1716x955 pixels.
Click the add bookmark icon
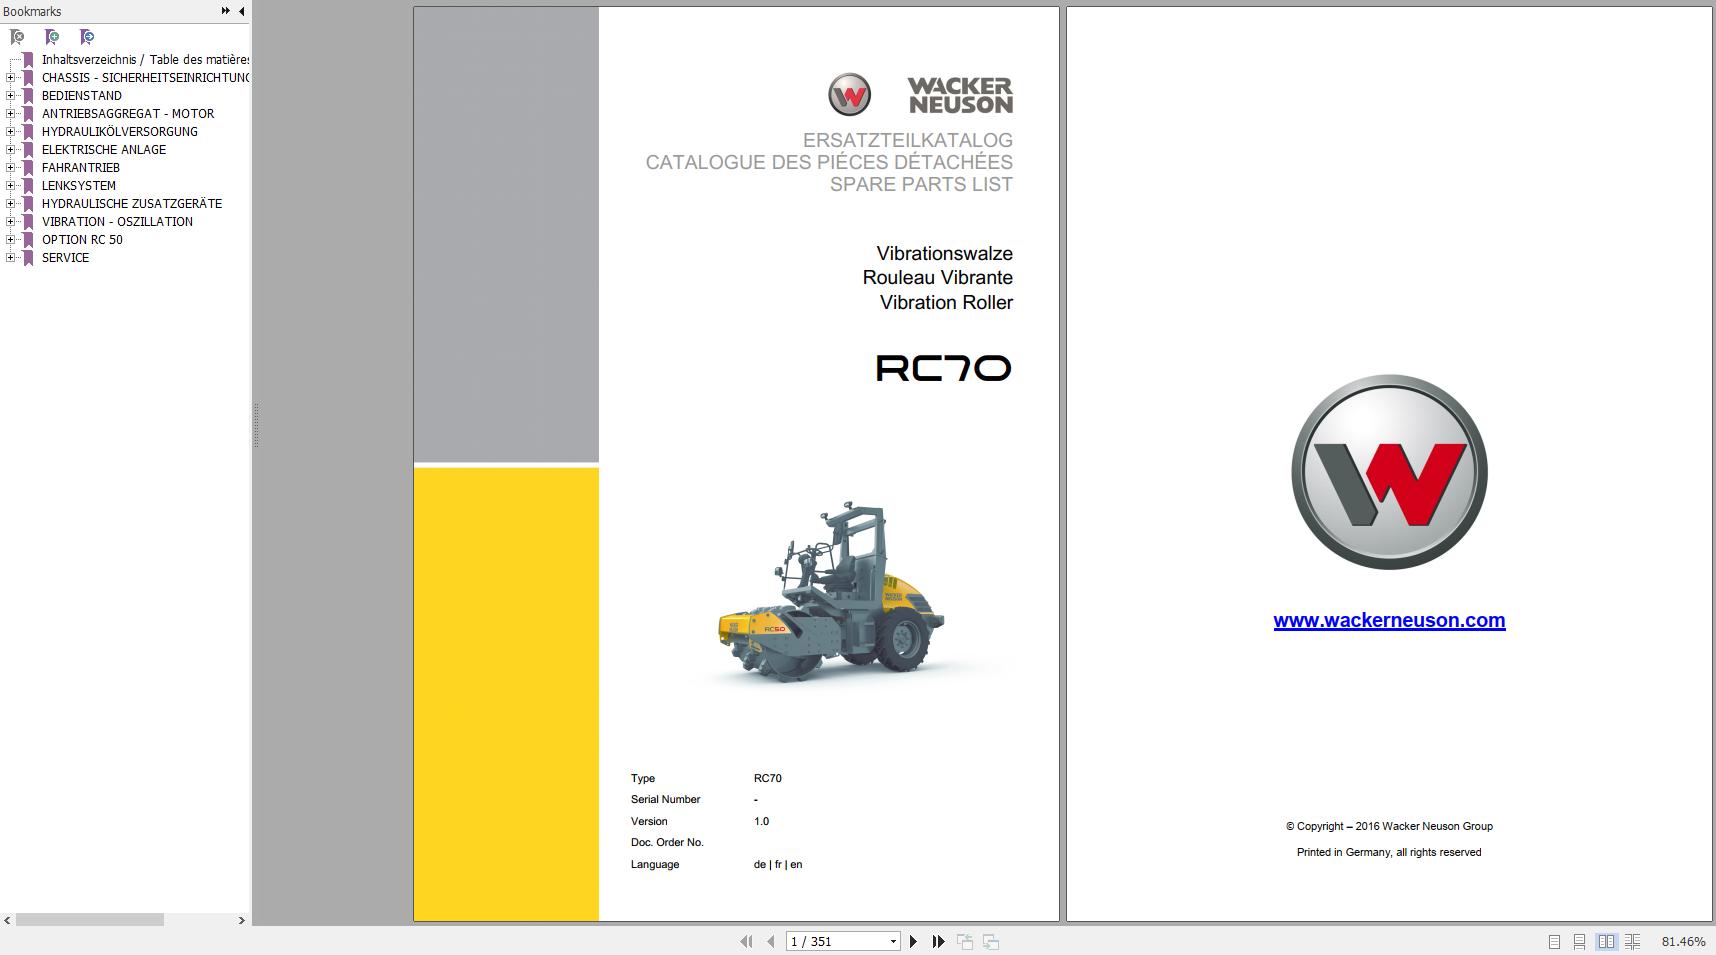(52, 37)
